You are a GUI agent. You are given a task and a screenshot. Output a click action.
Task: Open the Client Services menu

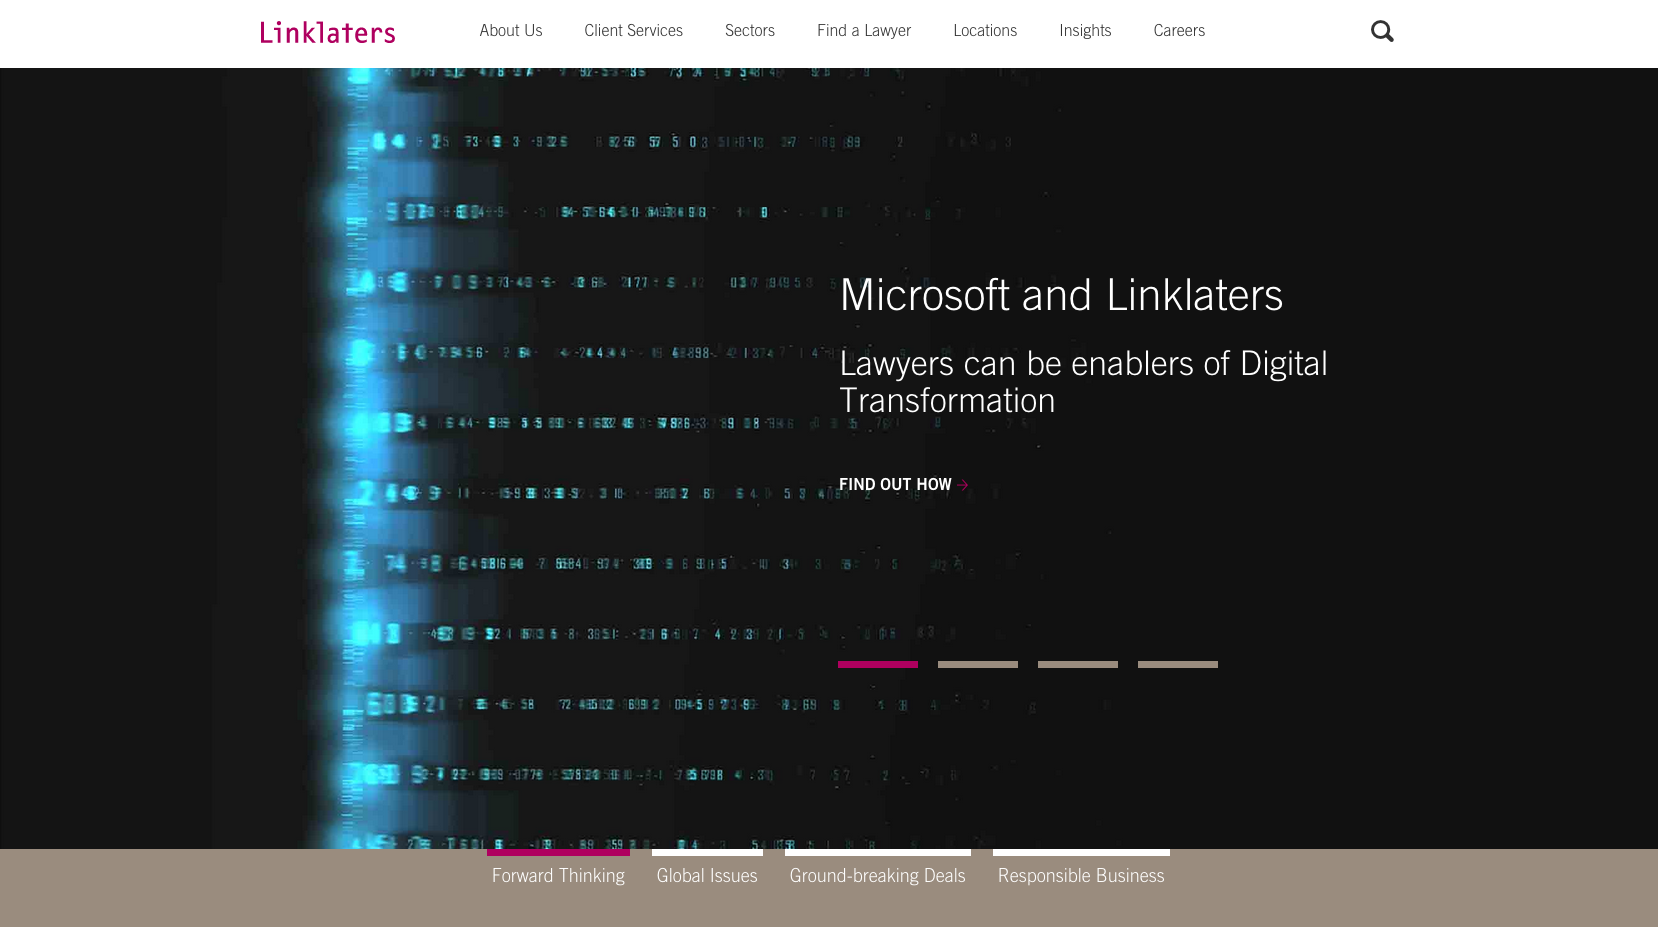[x=633, y=31]
